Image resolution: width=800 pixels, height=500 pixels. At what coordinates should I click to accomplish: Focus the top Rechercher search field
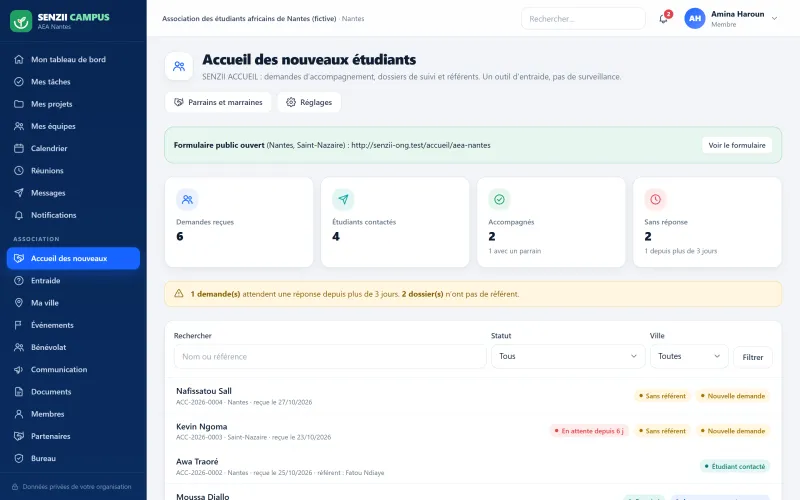[x=583, y=19]
